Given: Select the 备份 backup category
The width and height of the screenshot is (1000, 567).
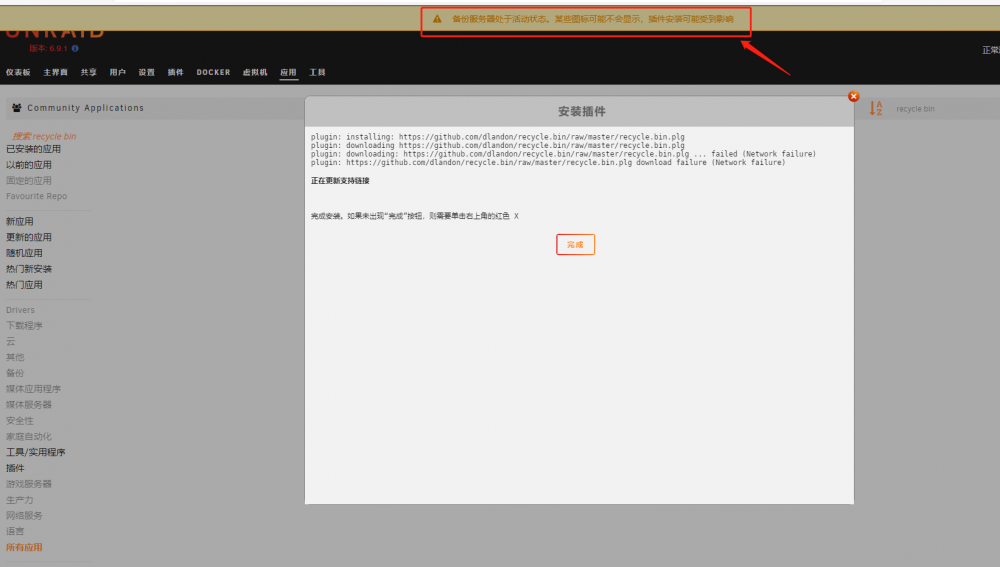Looking at the screenshot, I should [15, 373].
